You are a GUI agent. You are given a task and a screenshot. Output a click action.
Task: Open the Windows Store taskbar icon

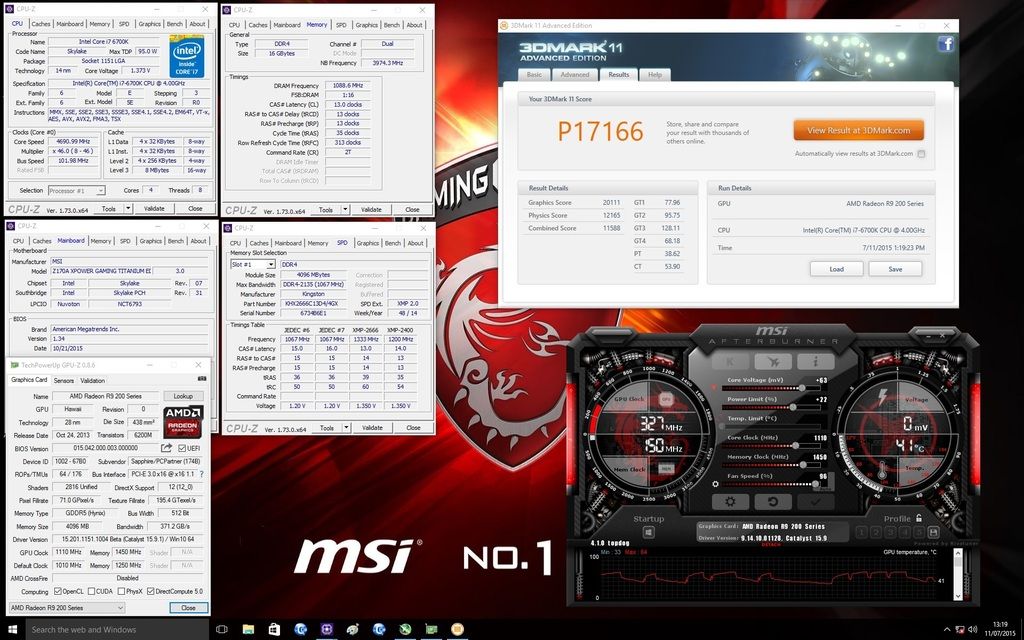click(x=274, y=630)
